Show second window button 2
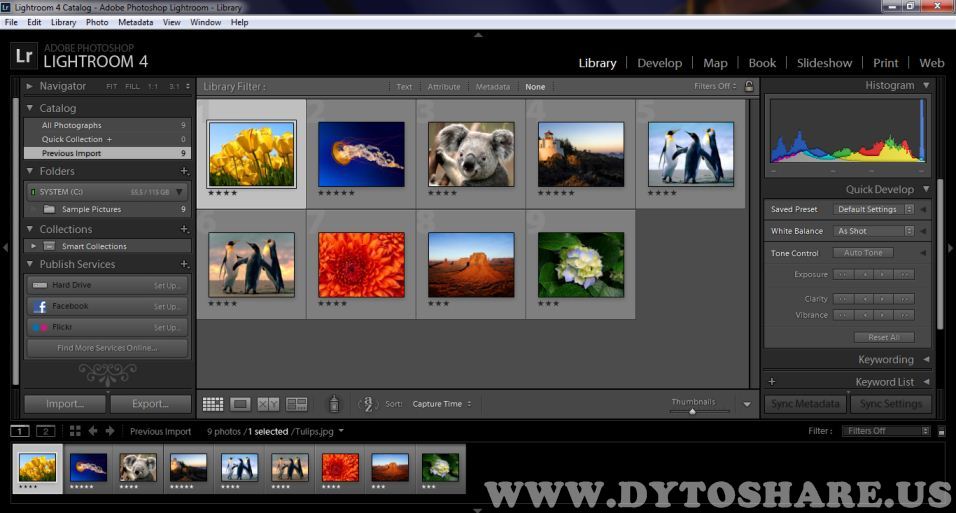This screenshot has height=513, width=956. tap(46, 431)
